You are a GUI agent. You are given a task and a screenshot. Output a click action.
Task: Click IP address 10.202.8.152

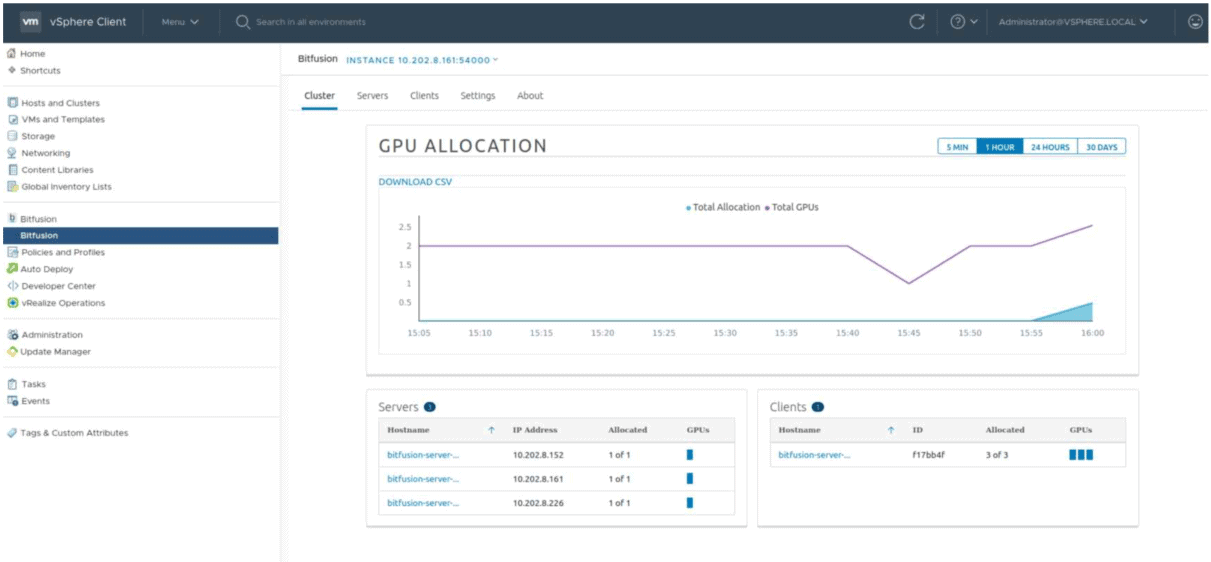pos(538,455)
